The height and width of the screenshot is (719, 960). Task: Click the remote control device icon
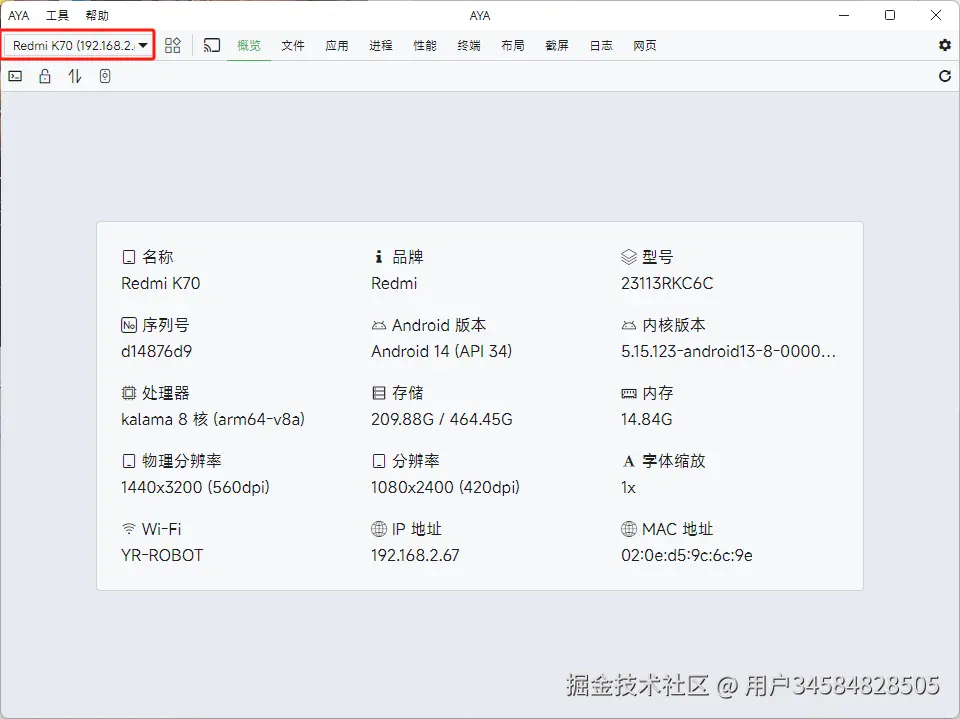[x=105, y=76]
